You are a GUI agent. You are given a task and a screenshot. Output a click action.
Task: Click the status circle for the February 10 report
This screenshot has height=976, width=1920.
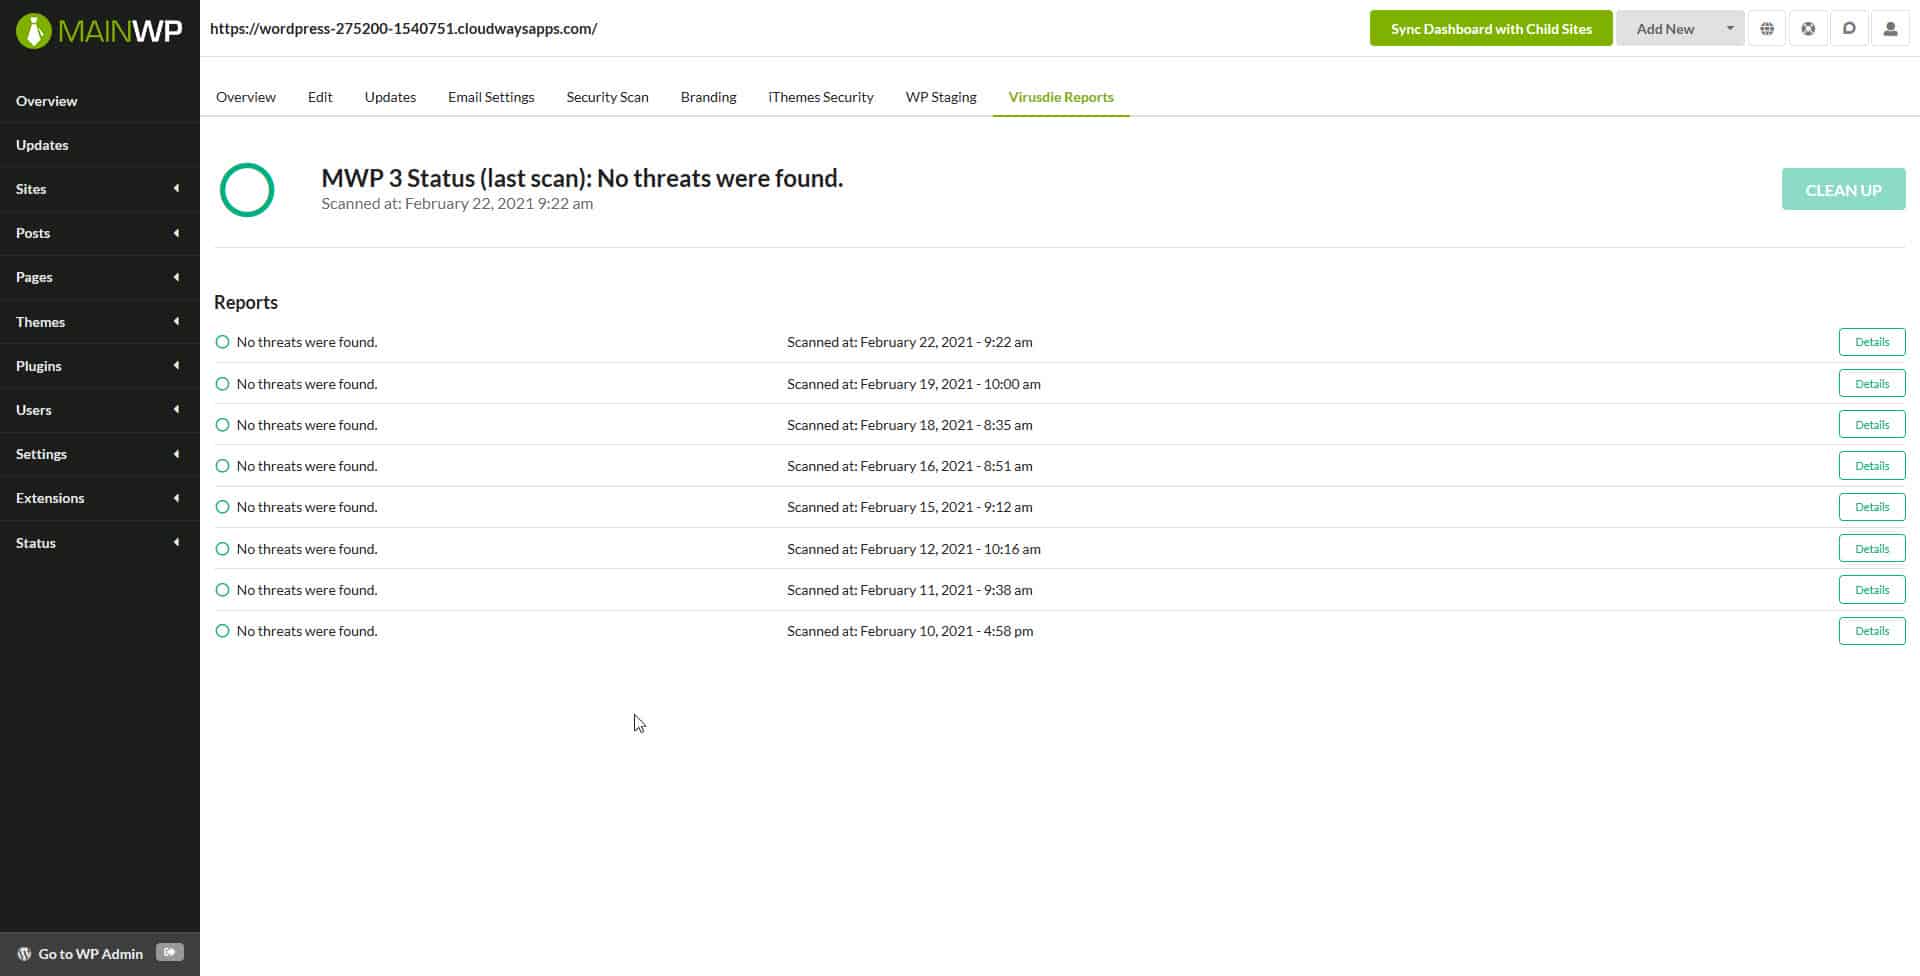pyautogui.click(x=223, y=631)
